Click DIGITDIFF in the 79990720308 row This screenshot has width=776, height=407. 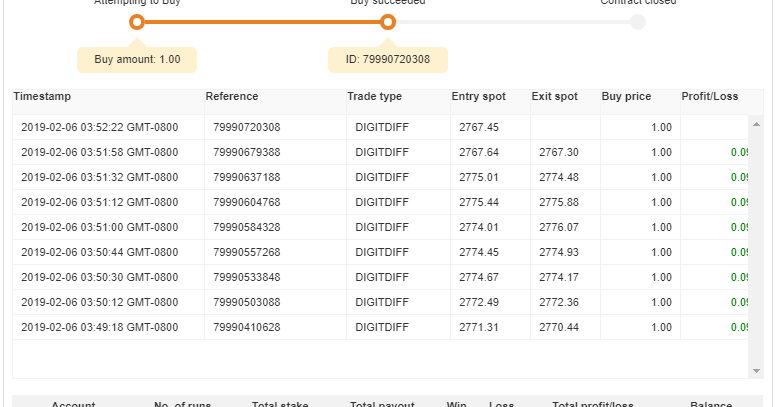382,127
